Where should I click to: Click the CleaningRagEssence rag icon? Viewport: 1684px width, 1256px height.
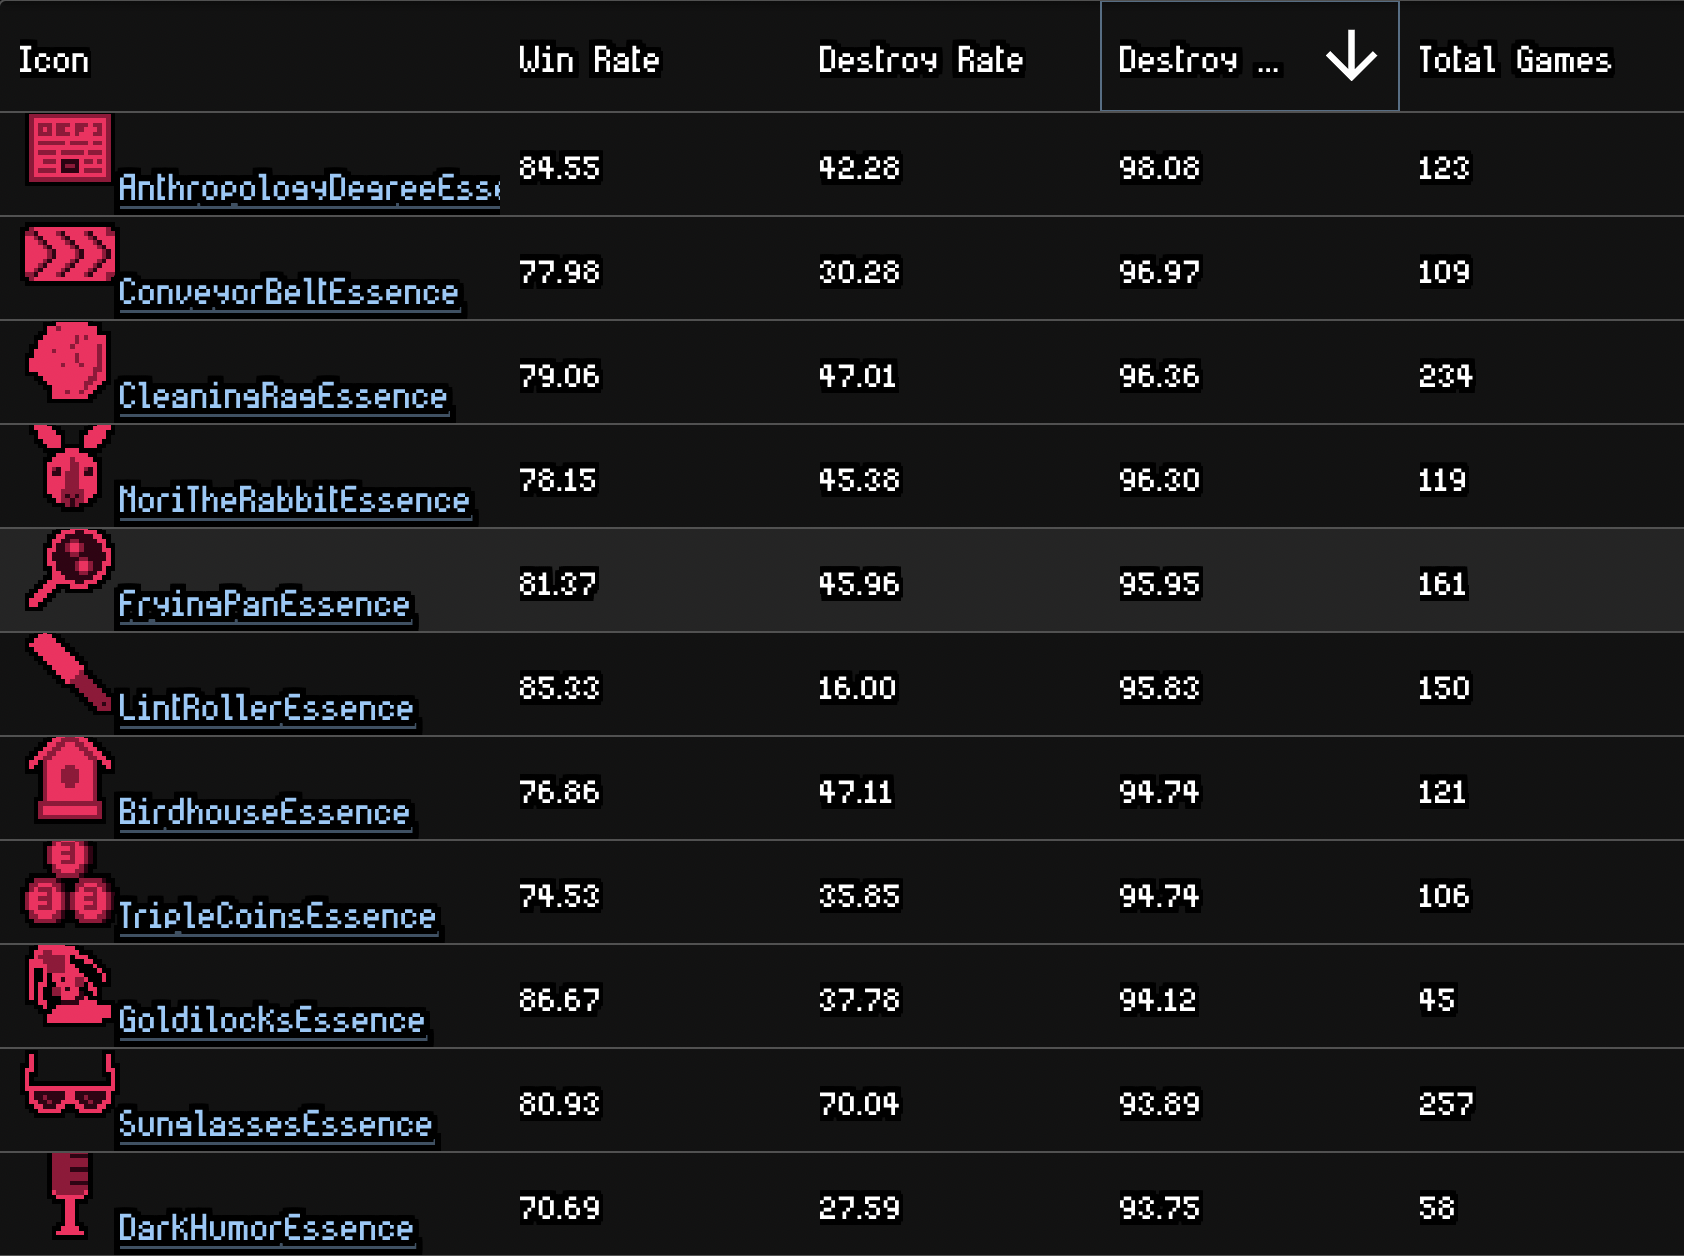[x=68, y=361]
